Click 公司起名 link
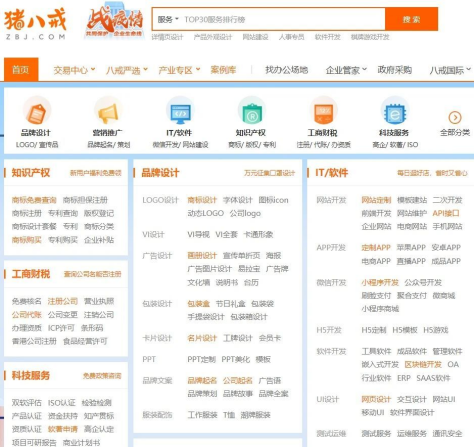This screenshot has width=475, height=447. pyautogui.click(x=238, y=381)
